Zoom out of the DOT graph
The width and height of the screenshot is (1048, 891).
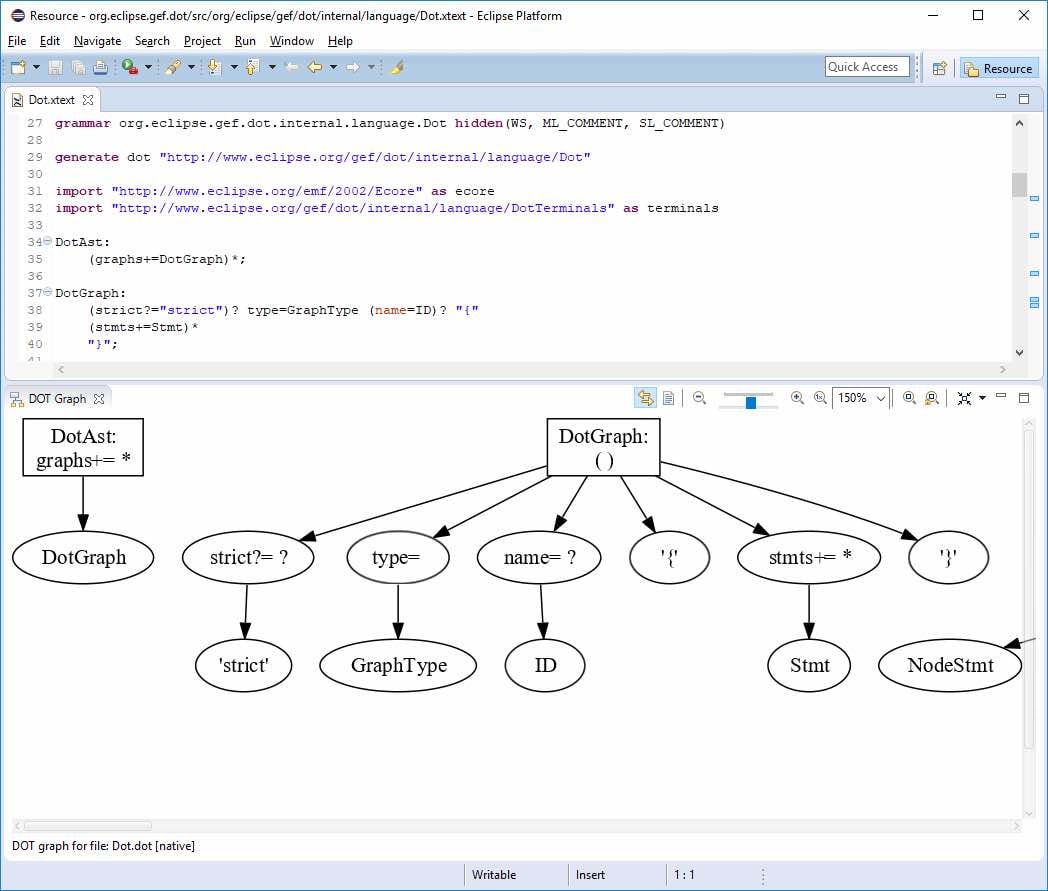click(698, 398)
